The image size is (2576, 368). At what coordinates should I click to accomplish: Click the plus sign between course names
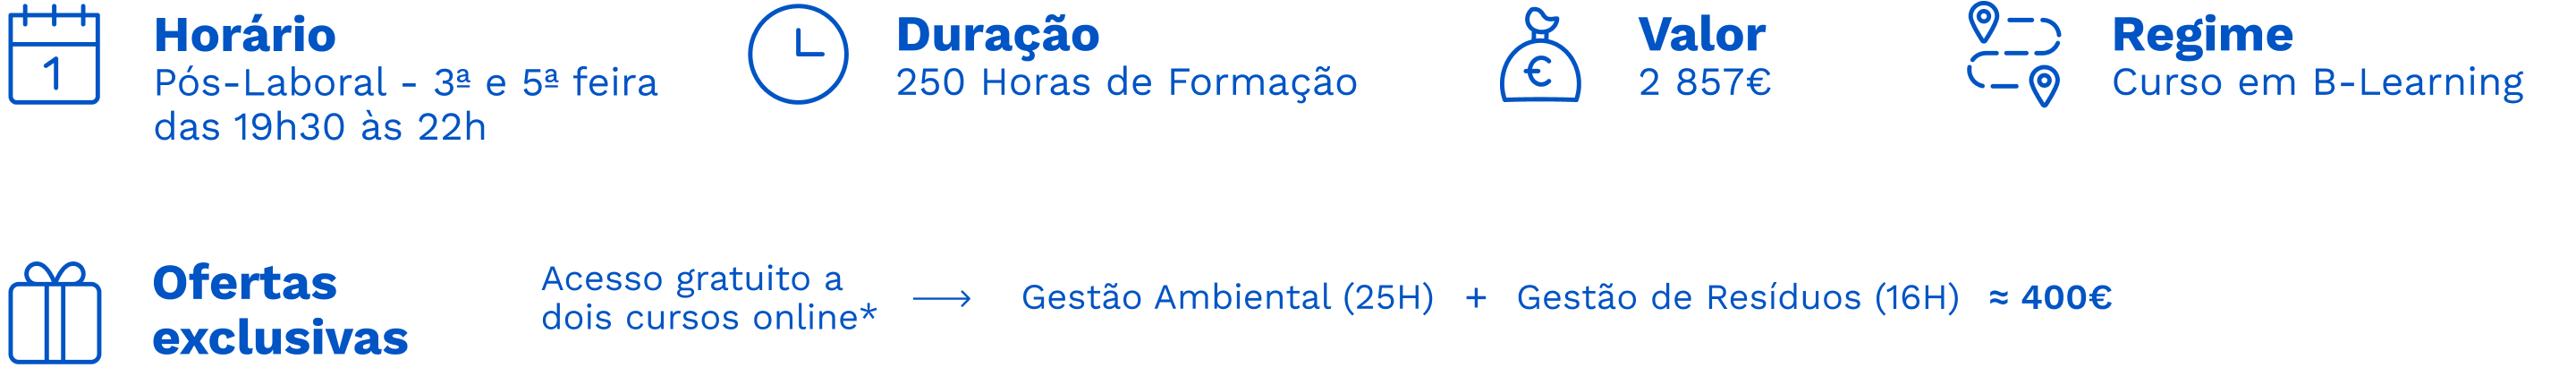[x=1476, y=298]
